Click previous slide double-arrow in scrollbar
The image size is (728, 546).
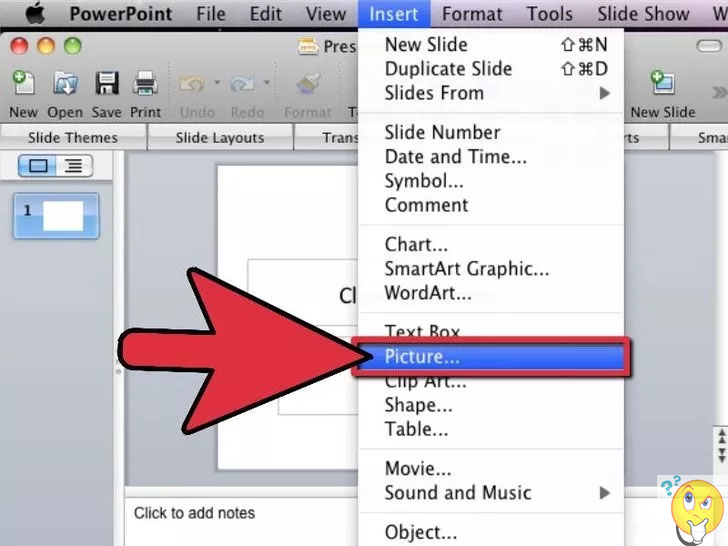click(x=722, y=436)
